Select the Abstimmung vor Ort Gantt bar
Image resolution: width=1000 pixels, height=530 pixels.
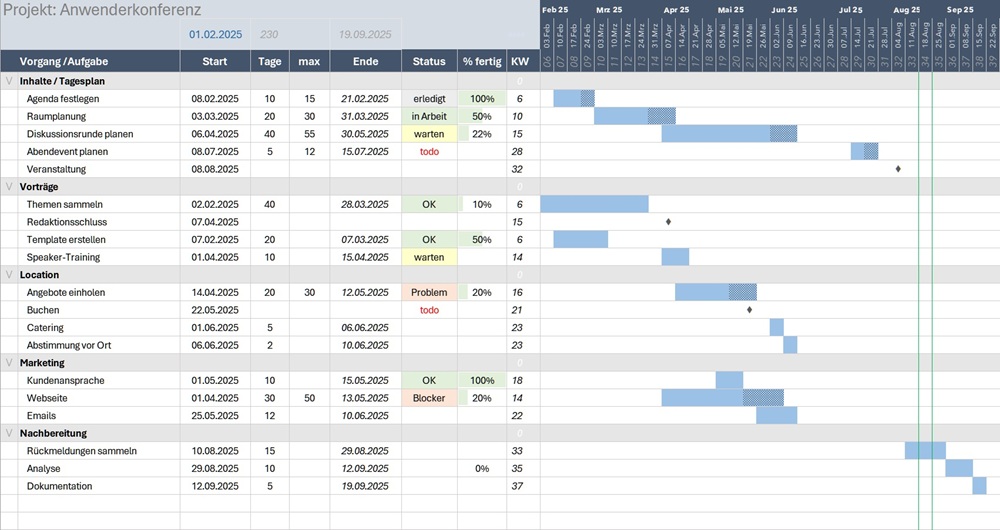coord(790,345)
